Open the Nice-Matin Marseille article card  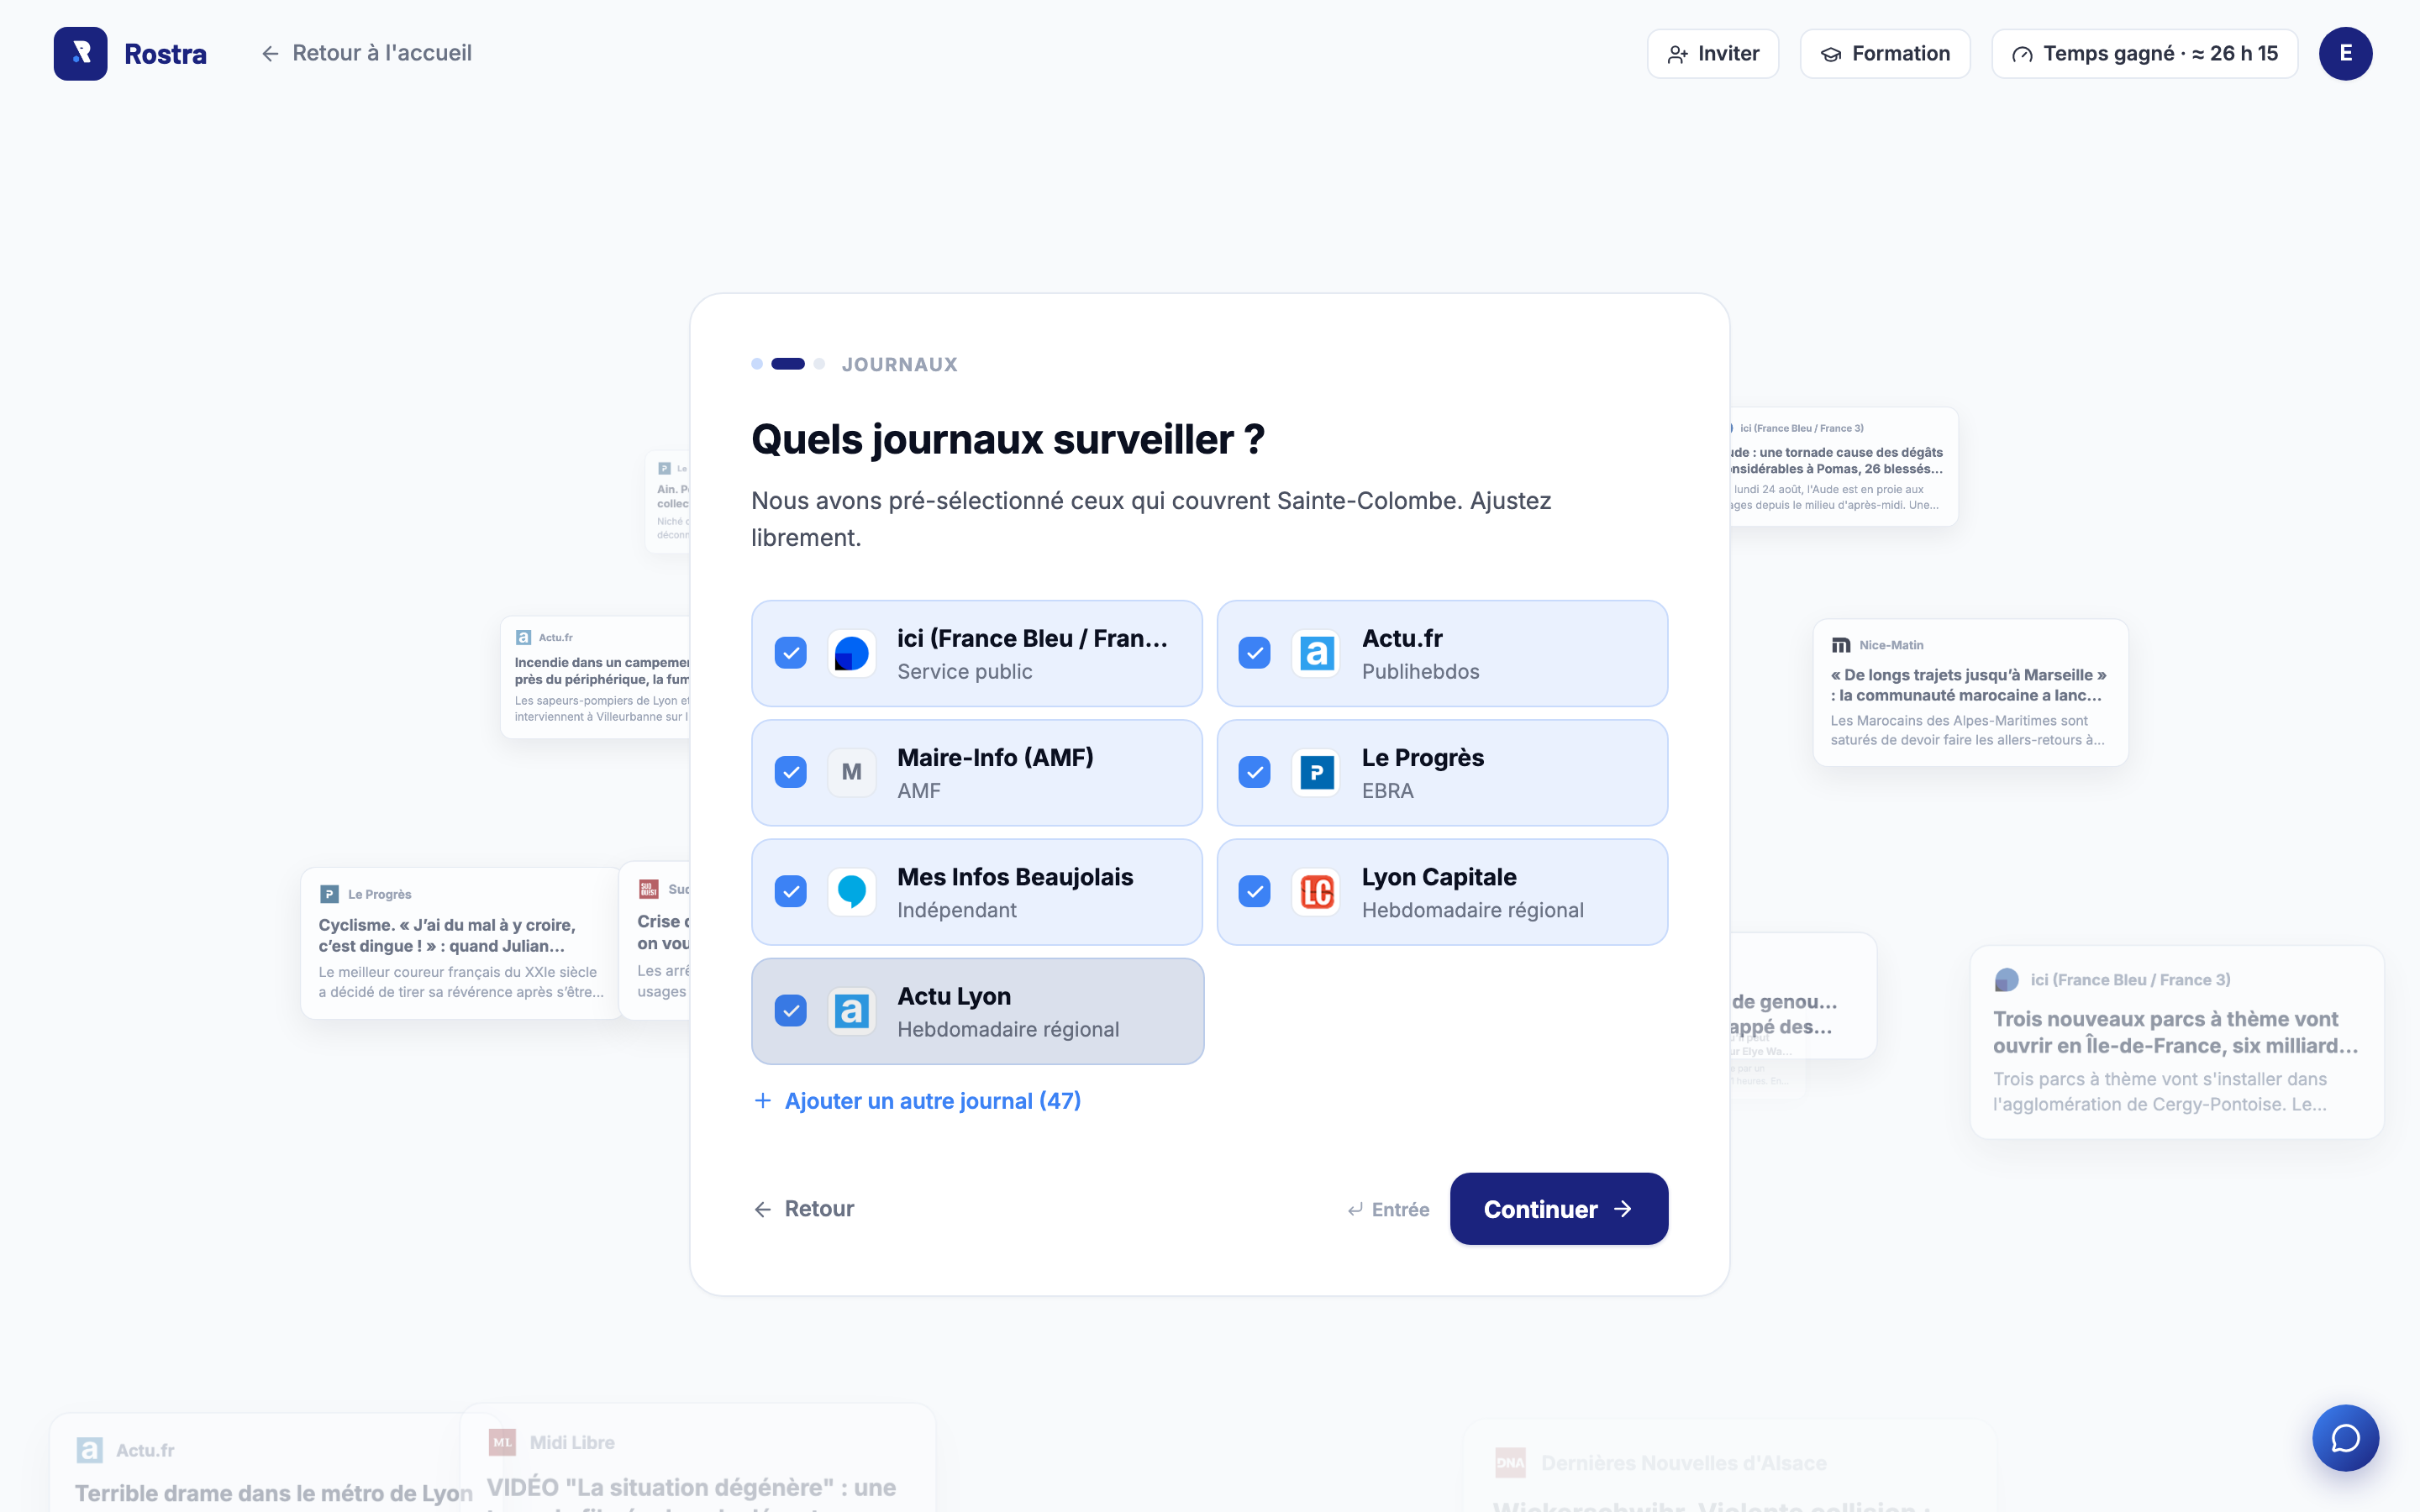coord(1970,693)
